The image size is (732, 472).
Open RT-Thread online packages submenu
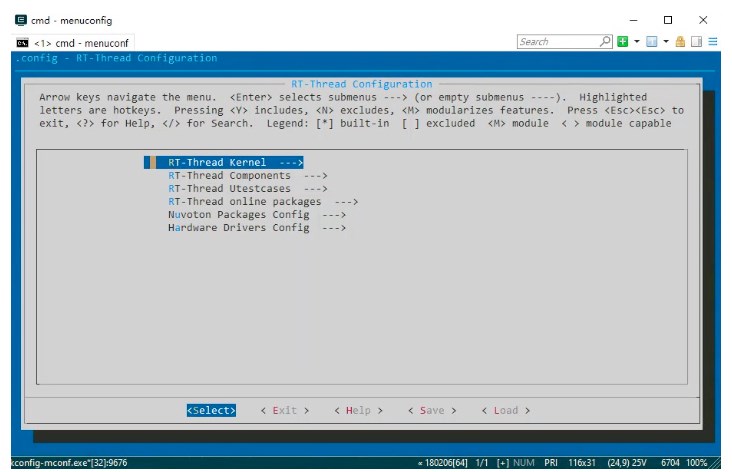click(263, 202)
